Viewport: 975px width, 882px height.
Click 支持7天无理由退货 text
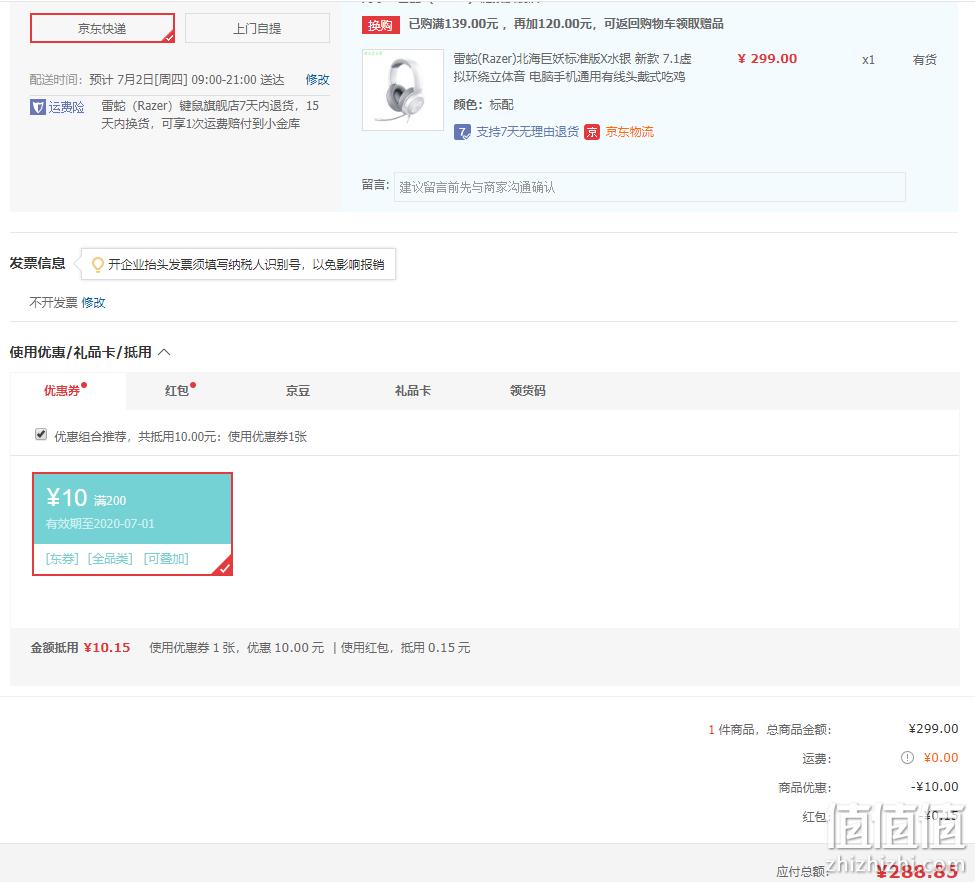tap(527, 132)
